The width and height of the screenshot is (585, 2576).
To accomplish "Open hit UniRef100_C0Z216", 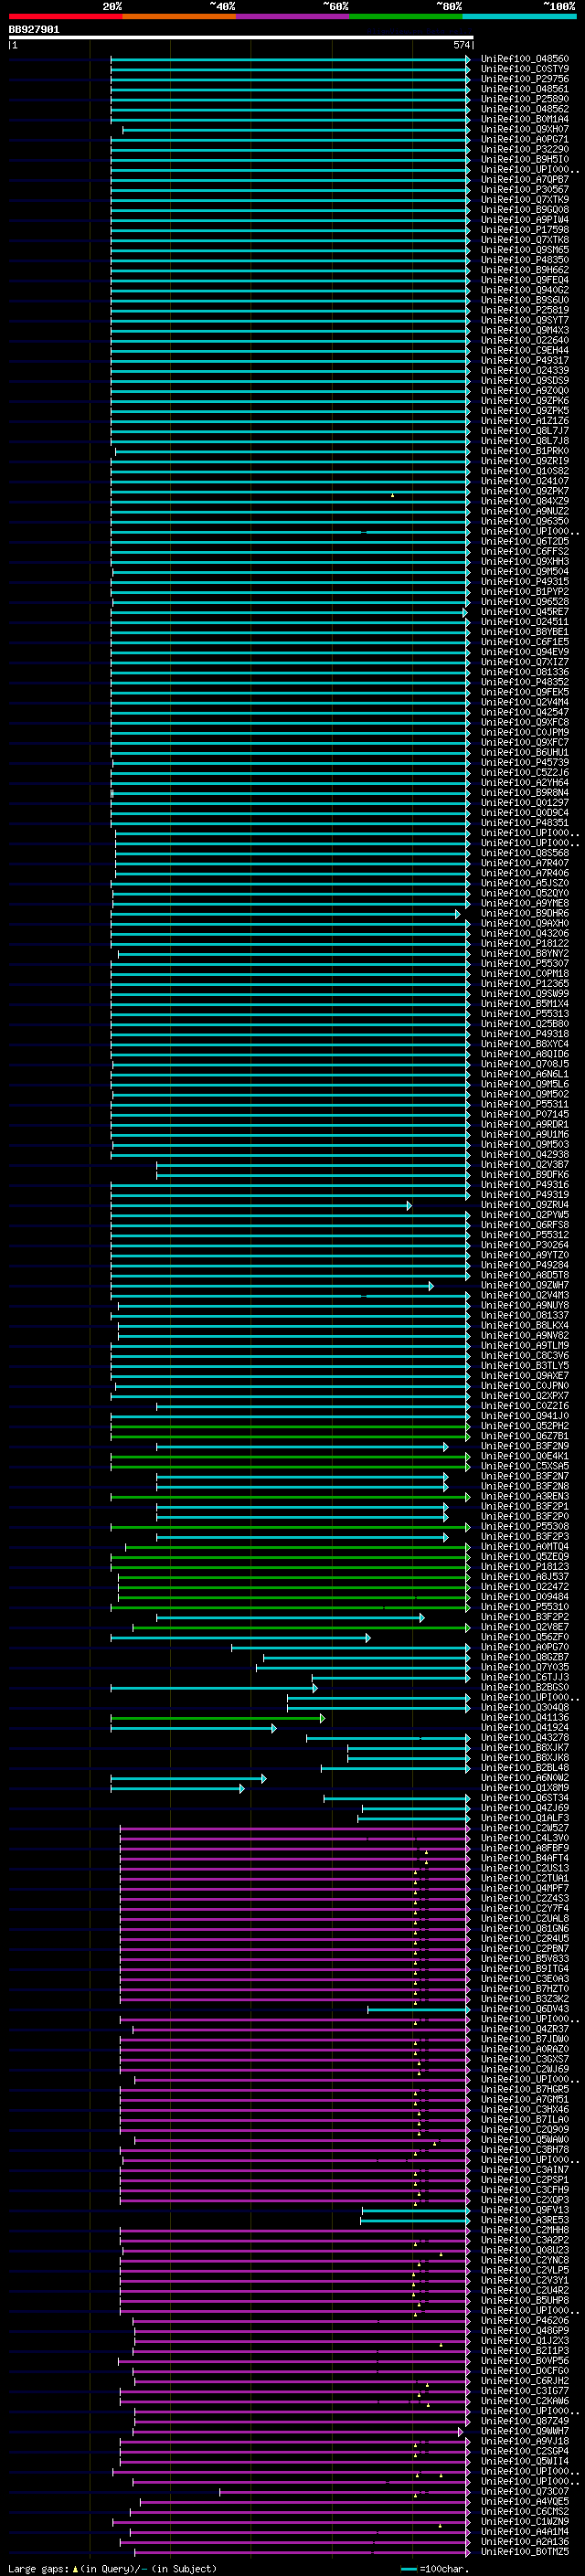I will click(524, 1405).
